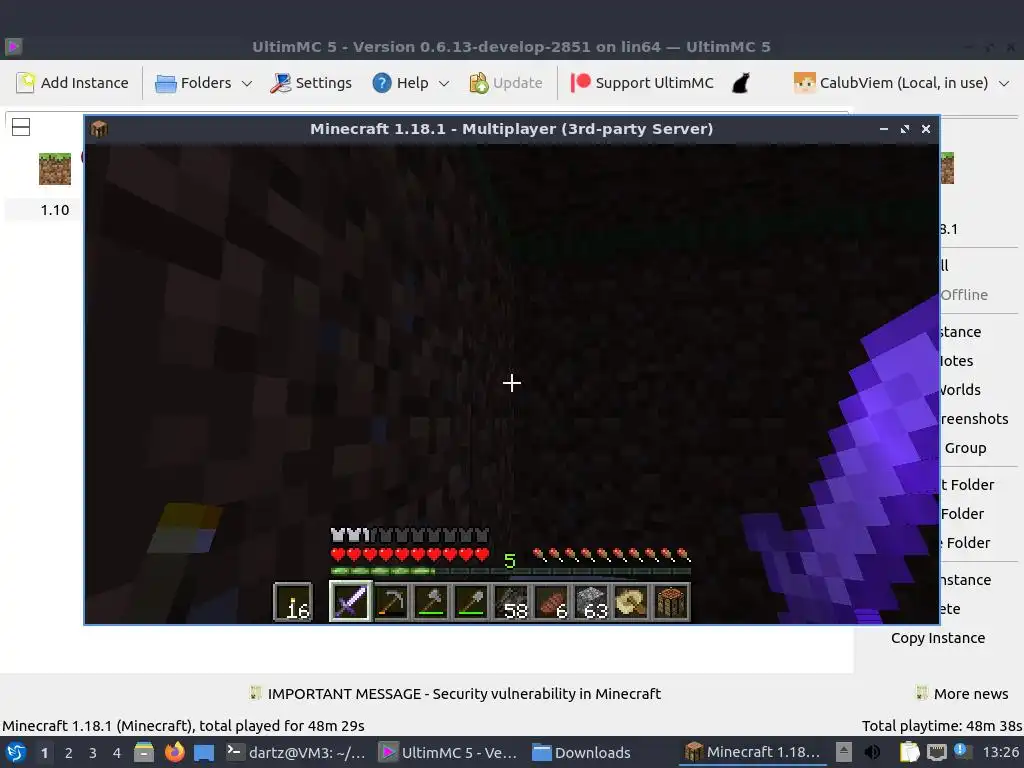
Task: Click the show desktop icon in taskbar
Action: click(x=204, y=752)
